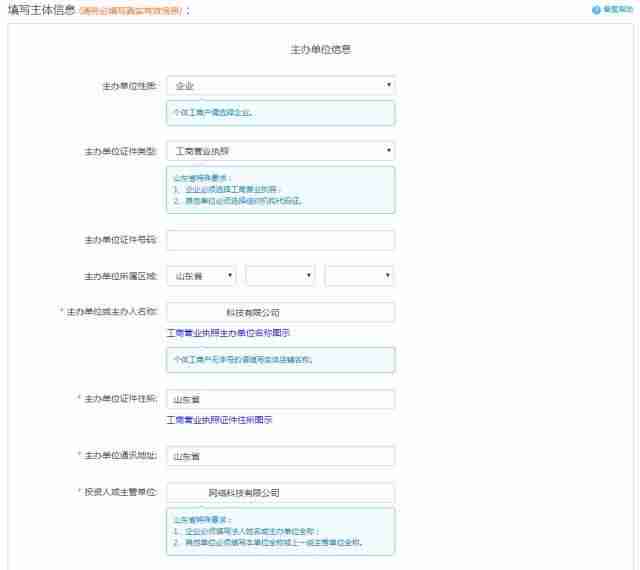Image resolution: width=640 pixels, height=570 pixels.
Task: Open the 工商营业执照证件住所图示 link
Action: point(220,420)
